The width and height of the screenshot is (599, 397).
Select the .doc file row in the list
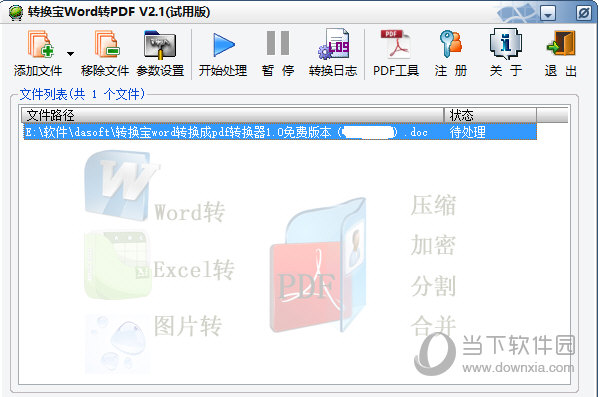280,132
